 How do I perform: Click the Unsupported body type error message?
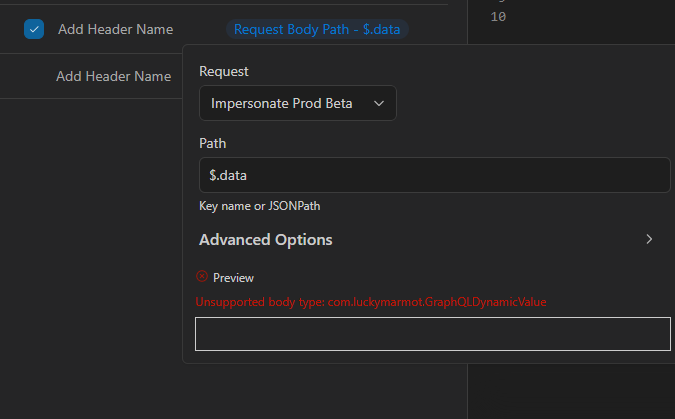371,302
